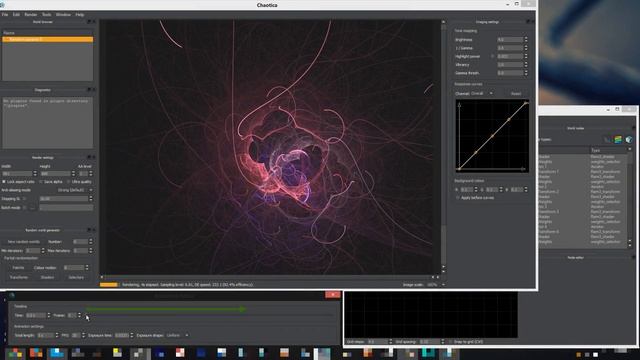
Task: Click the Batch mode browse button
Action: 33,208
